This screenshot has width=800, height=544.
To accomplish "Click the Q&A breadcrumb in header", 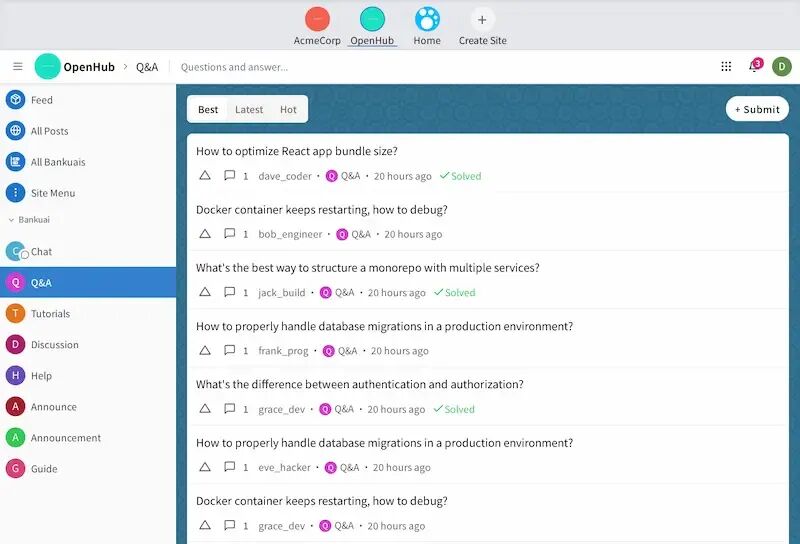I will [147, 67].
